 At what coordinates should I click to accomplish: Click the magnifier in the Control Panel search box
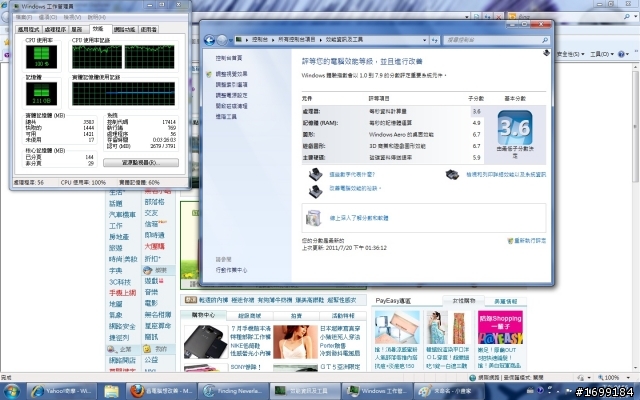[544, 40]
